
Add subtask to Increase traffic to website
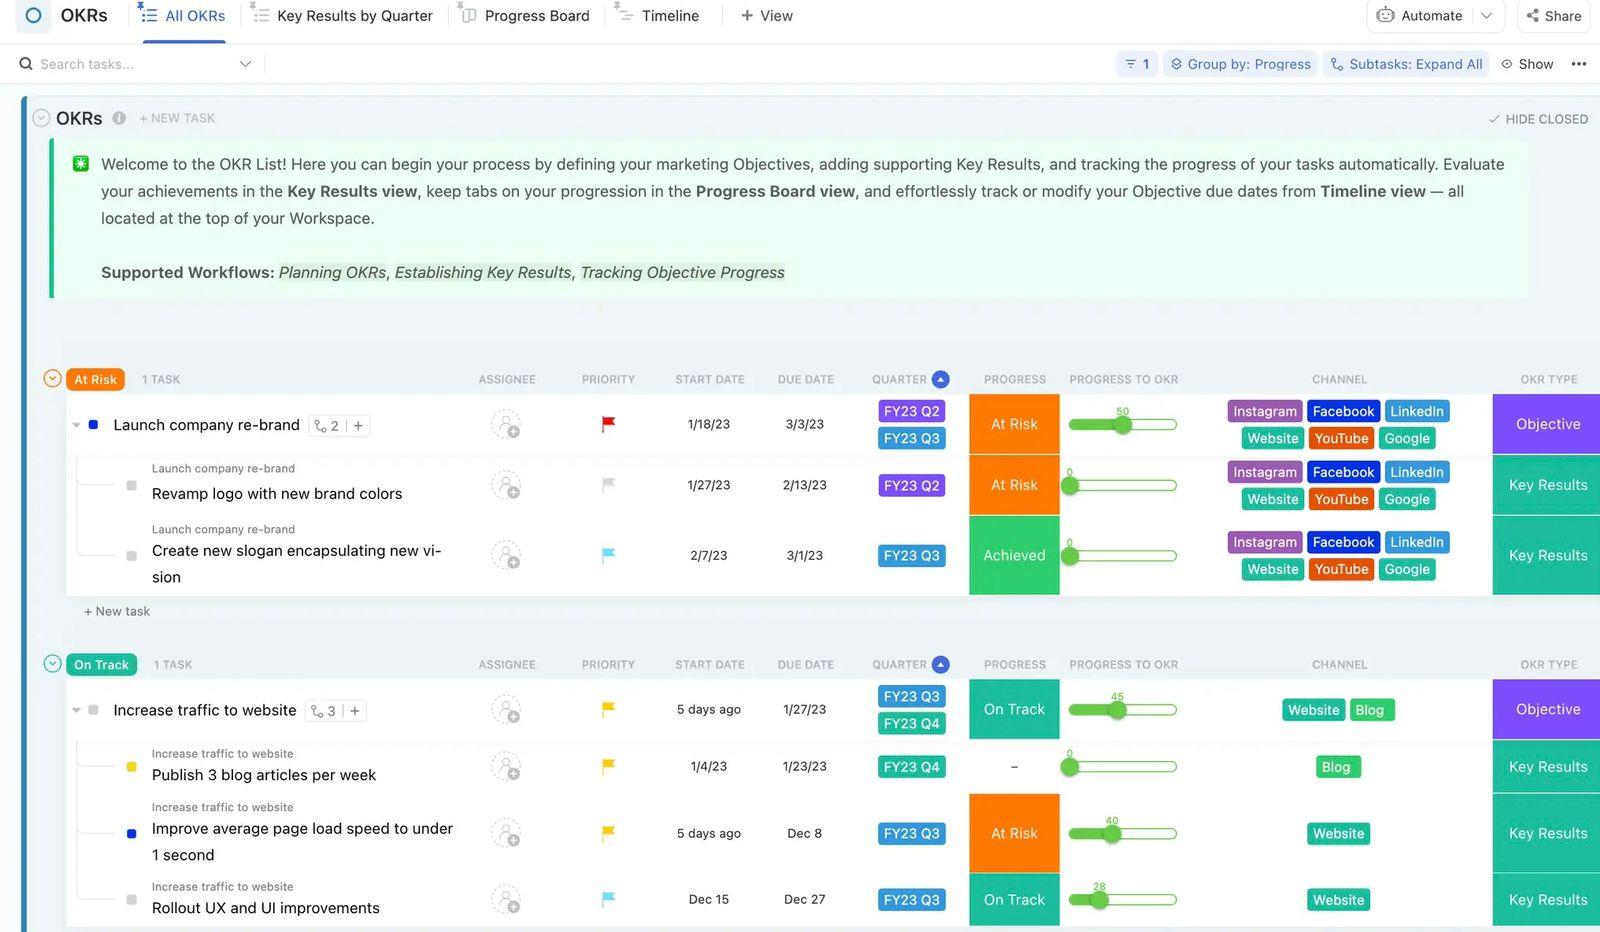(355, 711)
